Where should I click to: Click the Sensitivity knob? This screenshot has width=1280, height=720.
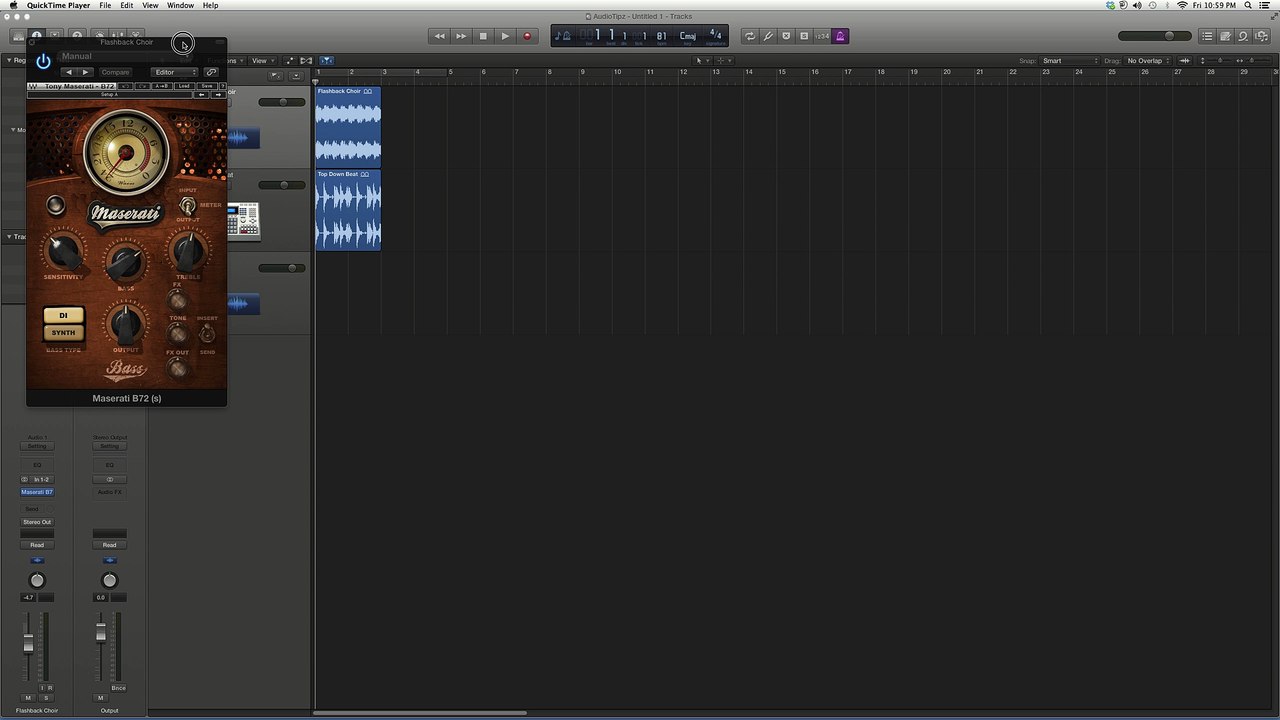click(63, 250)
